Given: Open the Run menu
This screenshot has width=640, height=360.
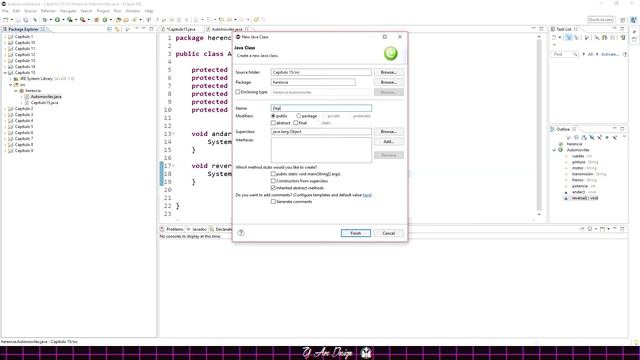Looking at the screenshot, I should (117, 11).
